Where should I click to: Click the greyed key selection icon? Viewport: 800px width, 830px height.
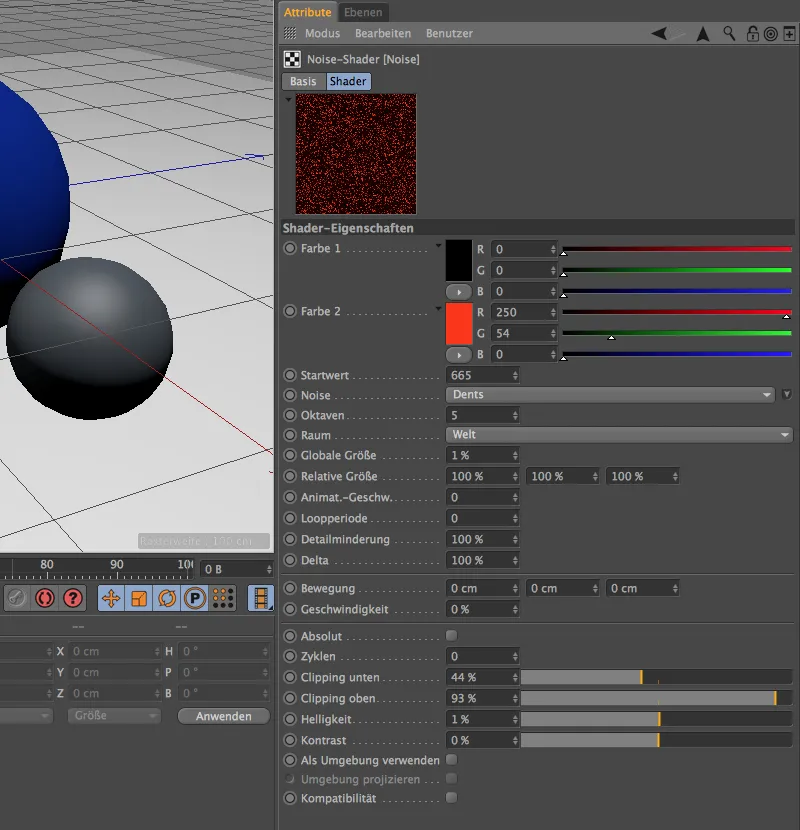coord(17,599)
